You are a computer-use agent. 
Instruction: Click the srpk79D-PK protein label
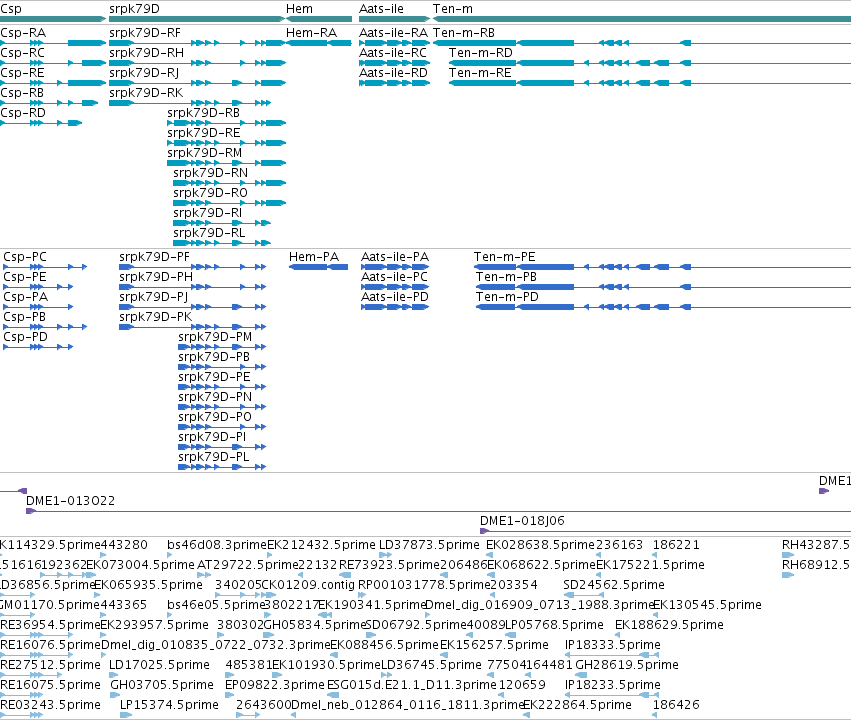coord(156,317)
